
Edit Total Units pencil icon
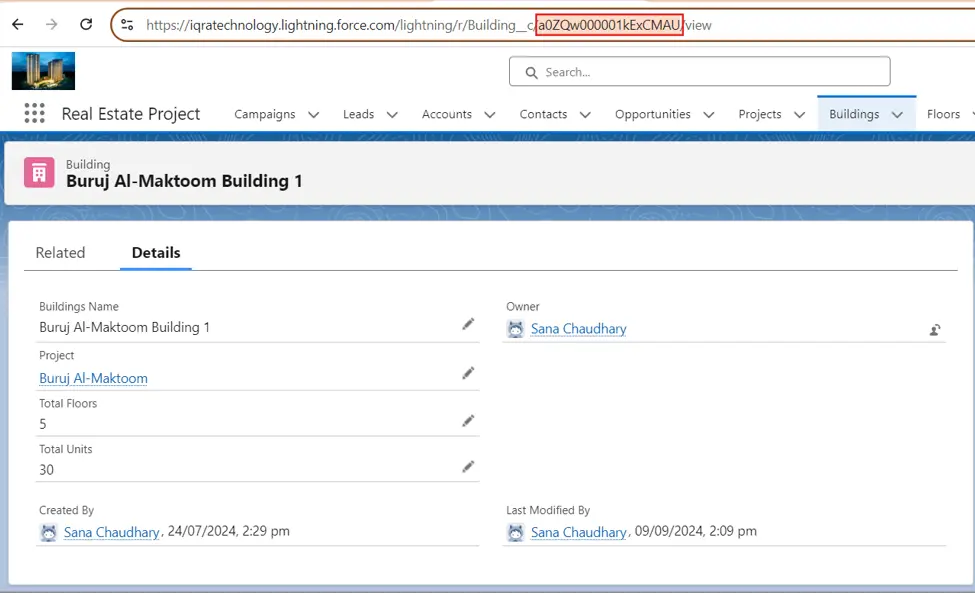(468, 467)
